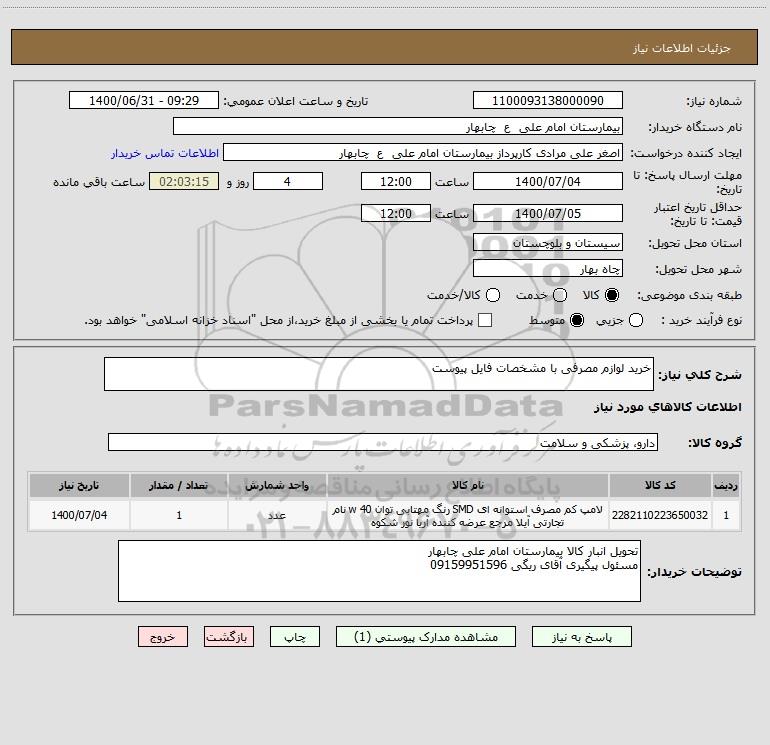The width and height of the screenshot is (770, 745).
Task: Click the response deadline hour 12:00 field
Action: [396, 181]
